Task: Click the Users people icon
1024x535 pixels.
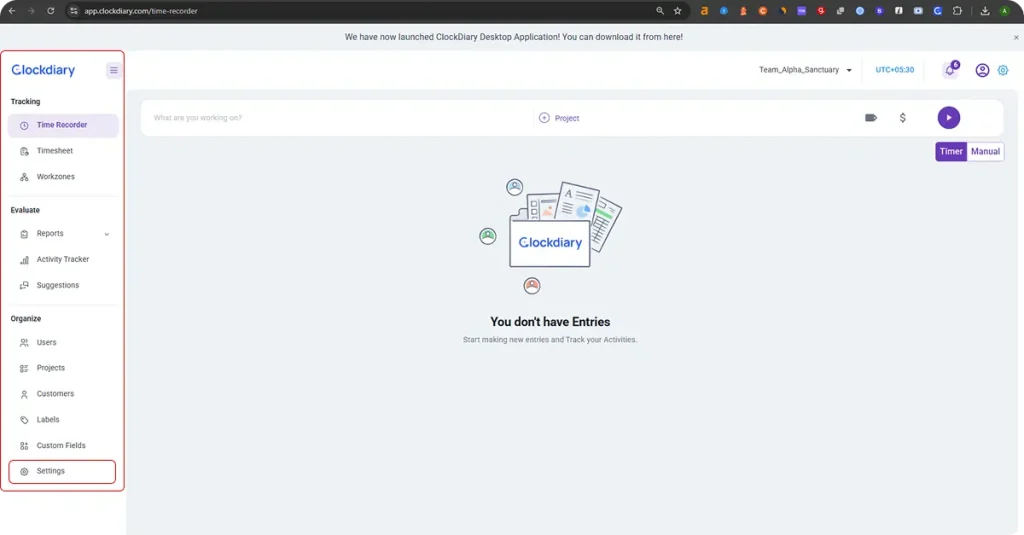Action: [24, 343]
